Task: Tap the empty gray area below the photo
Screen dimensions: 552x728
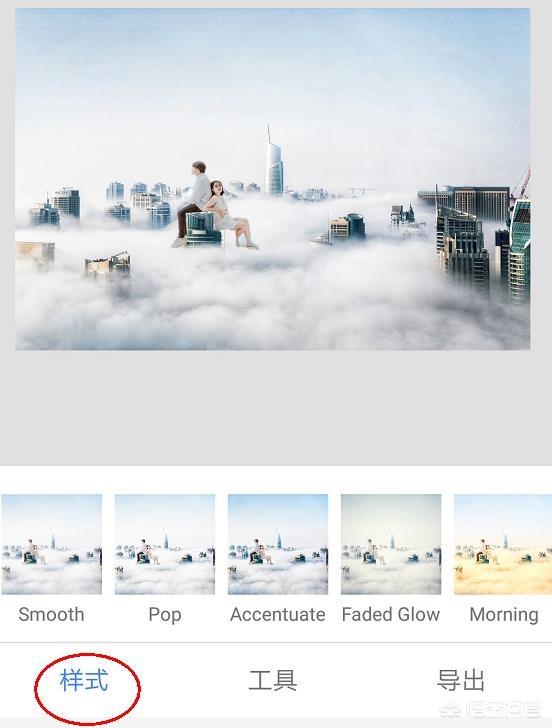Action: 276,407
